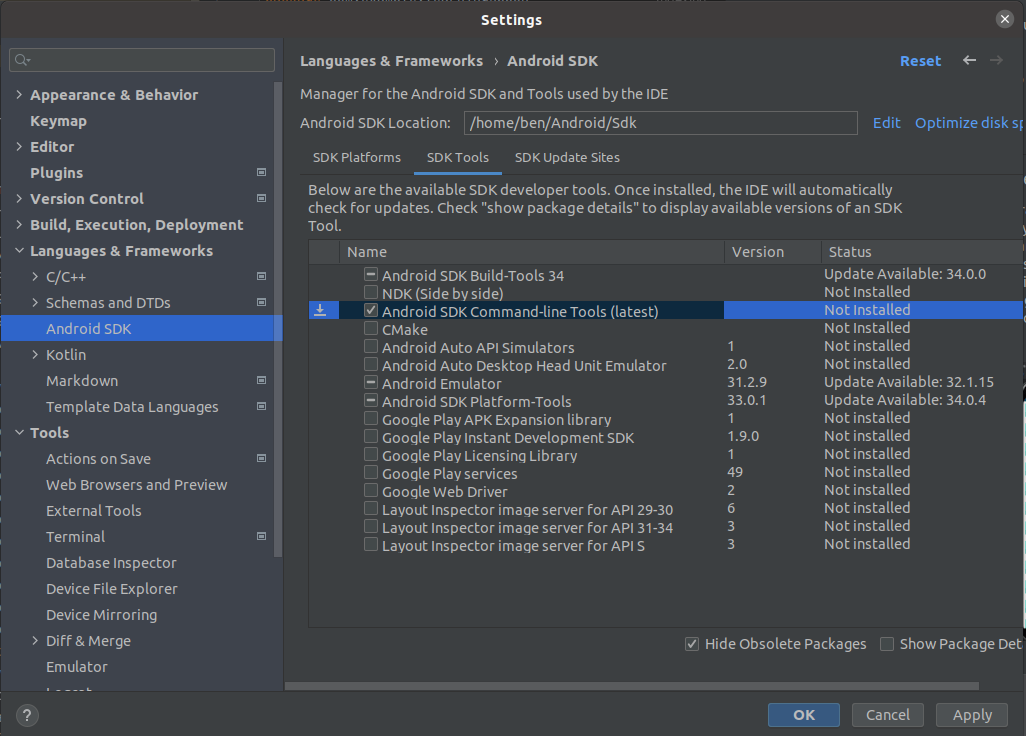1026x736 pixels.
Task: Check the Google Play services checkbox
Action: click(371, 472)
